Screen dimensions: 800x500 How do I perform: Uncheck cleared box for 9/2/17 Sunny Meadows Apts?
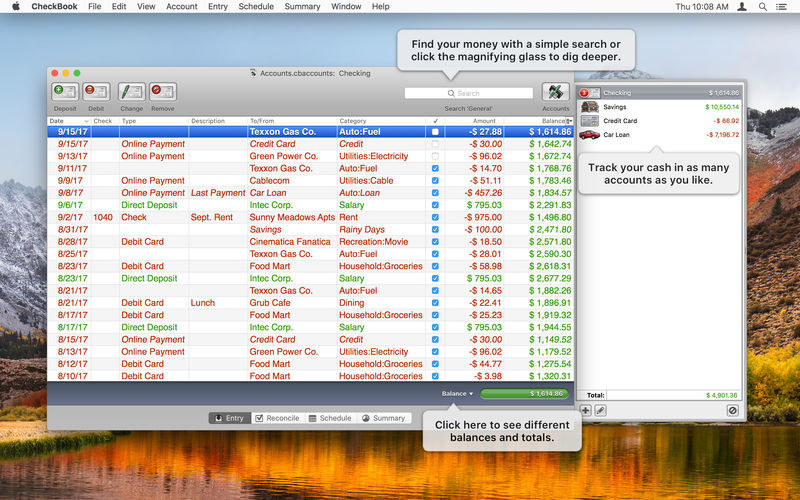click(x=434, y=216)
